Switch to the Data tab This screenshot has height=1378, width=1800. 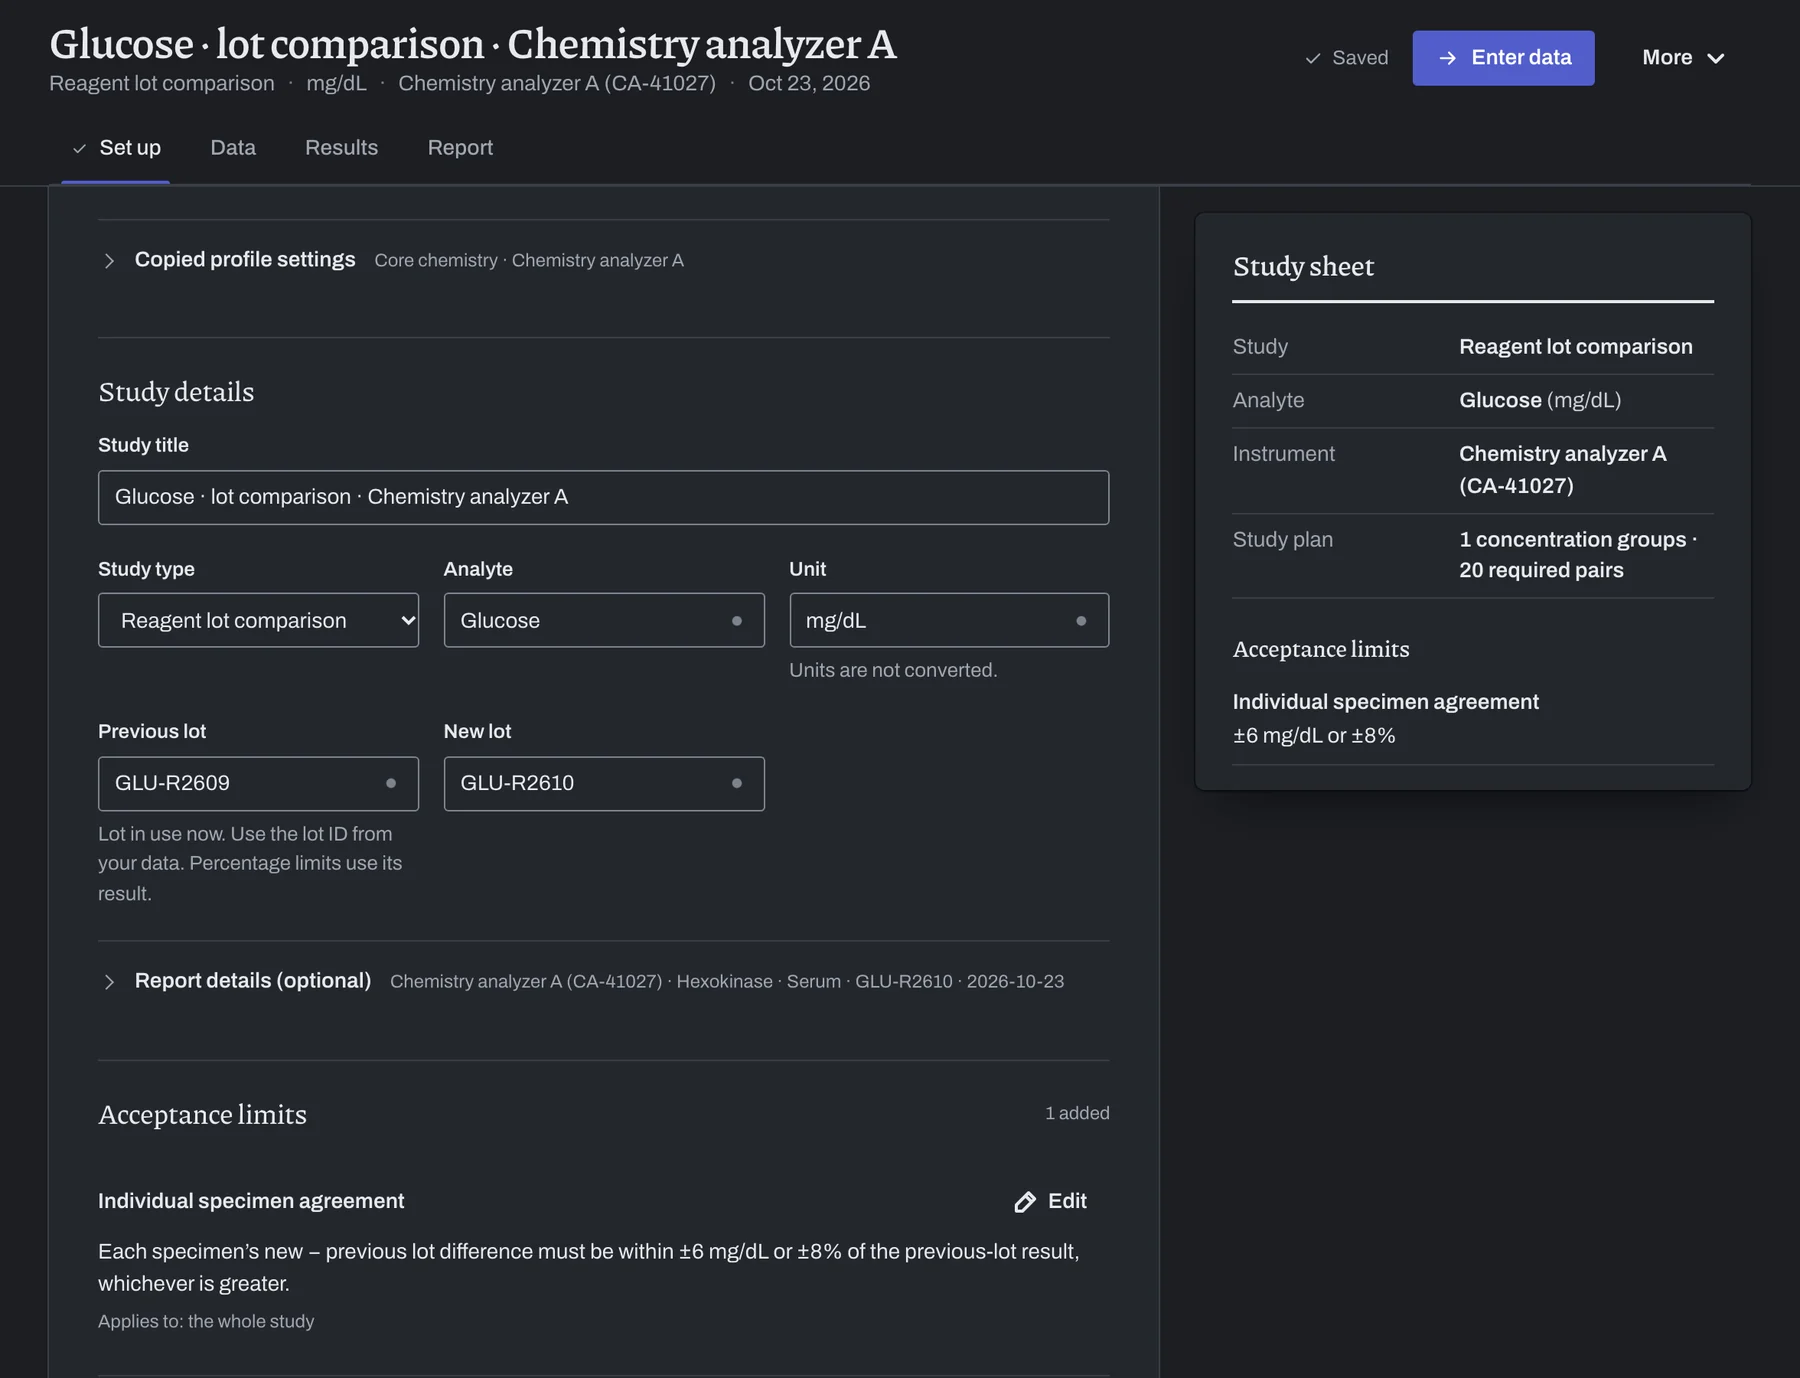coord(233,148)
